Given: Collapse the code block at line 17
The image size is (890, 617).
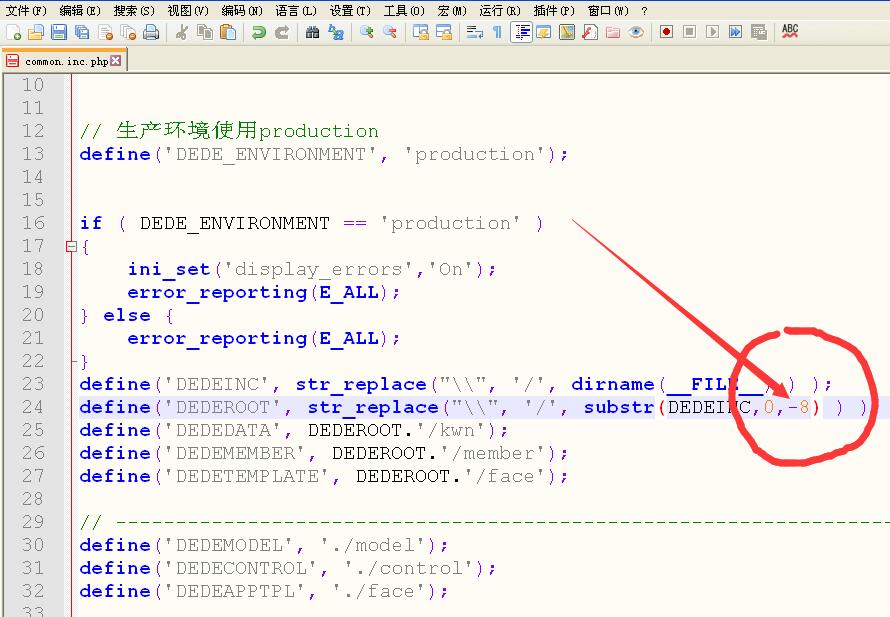Looking at the screenshot, I should point(71,246).
